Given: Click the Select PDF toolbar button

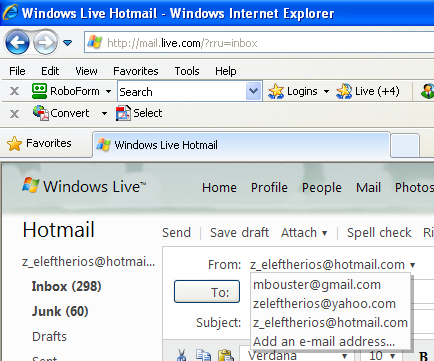Looking at the screenshot, I should point(139,113).
